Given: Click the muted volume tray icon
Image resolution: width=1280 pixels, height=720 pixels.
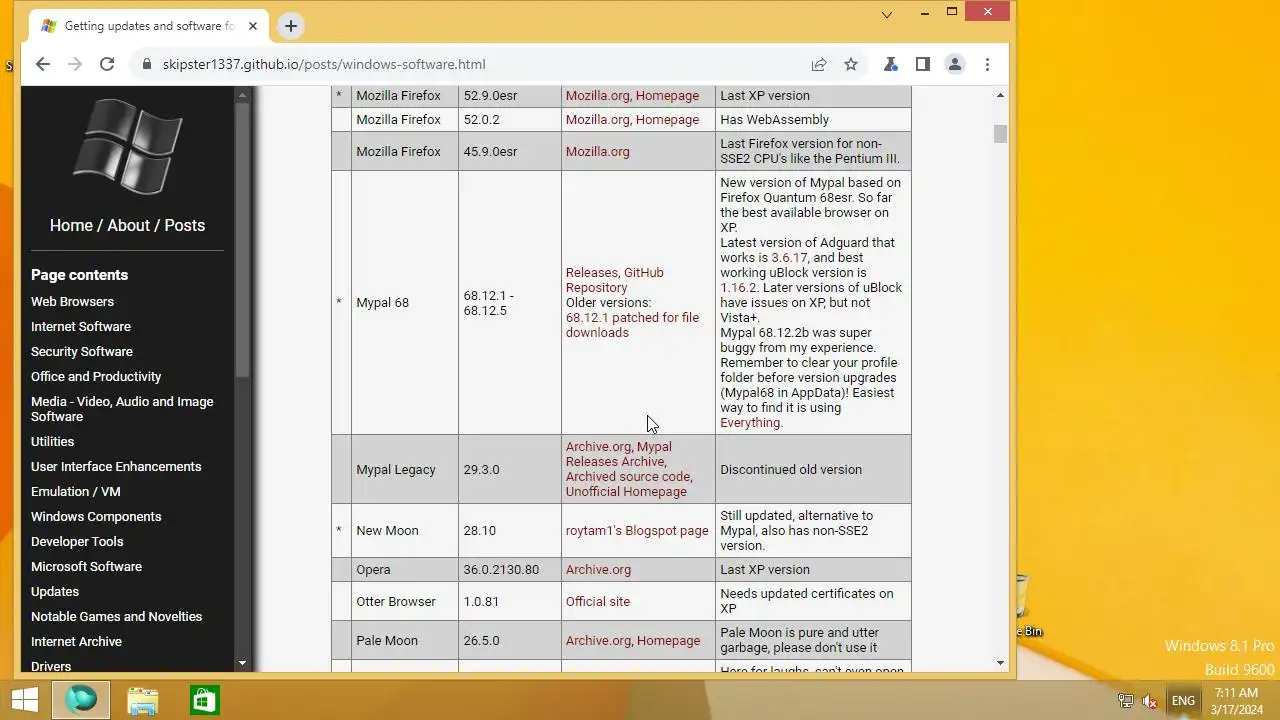Looking at the screenshot, I should click(1150, 701).
